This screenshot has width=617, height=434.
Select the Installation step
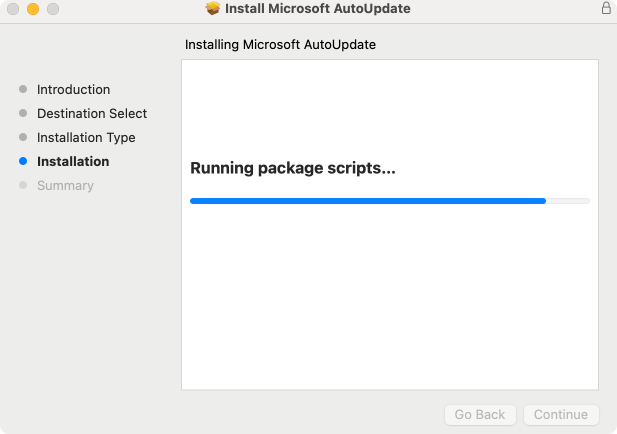coord(73,161)
